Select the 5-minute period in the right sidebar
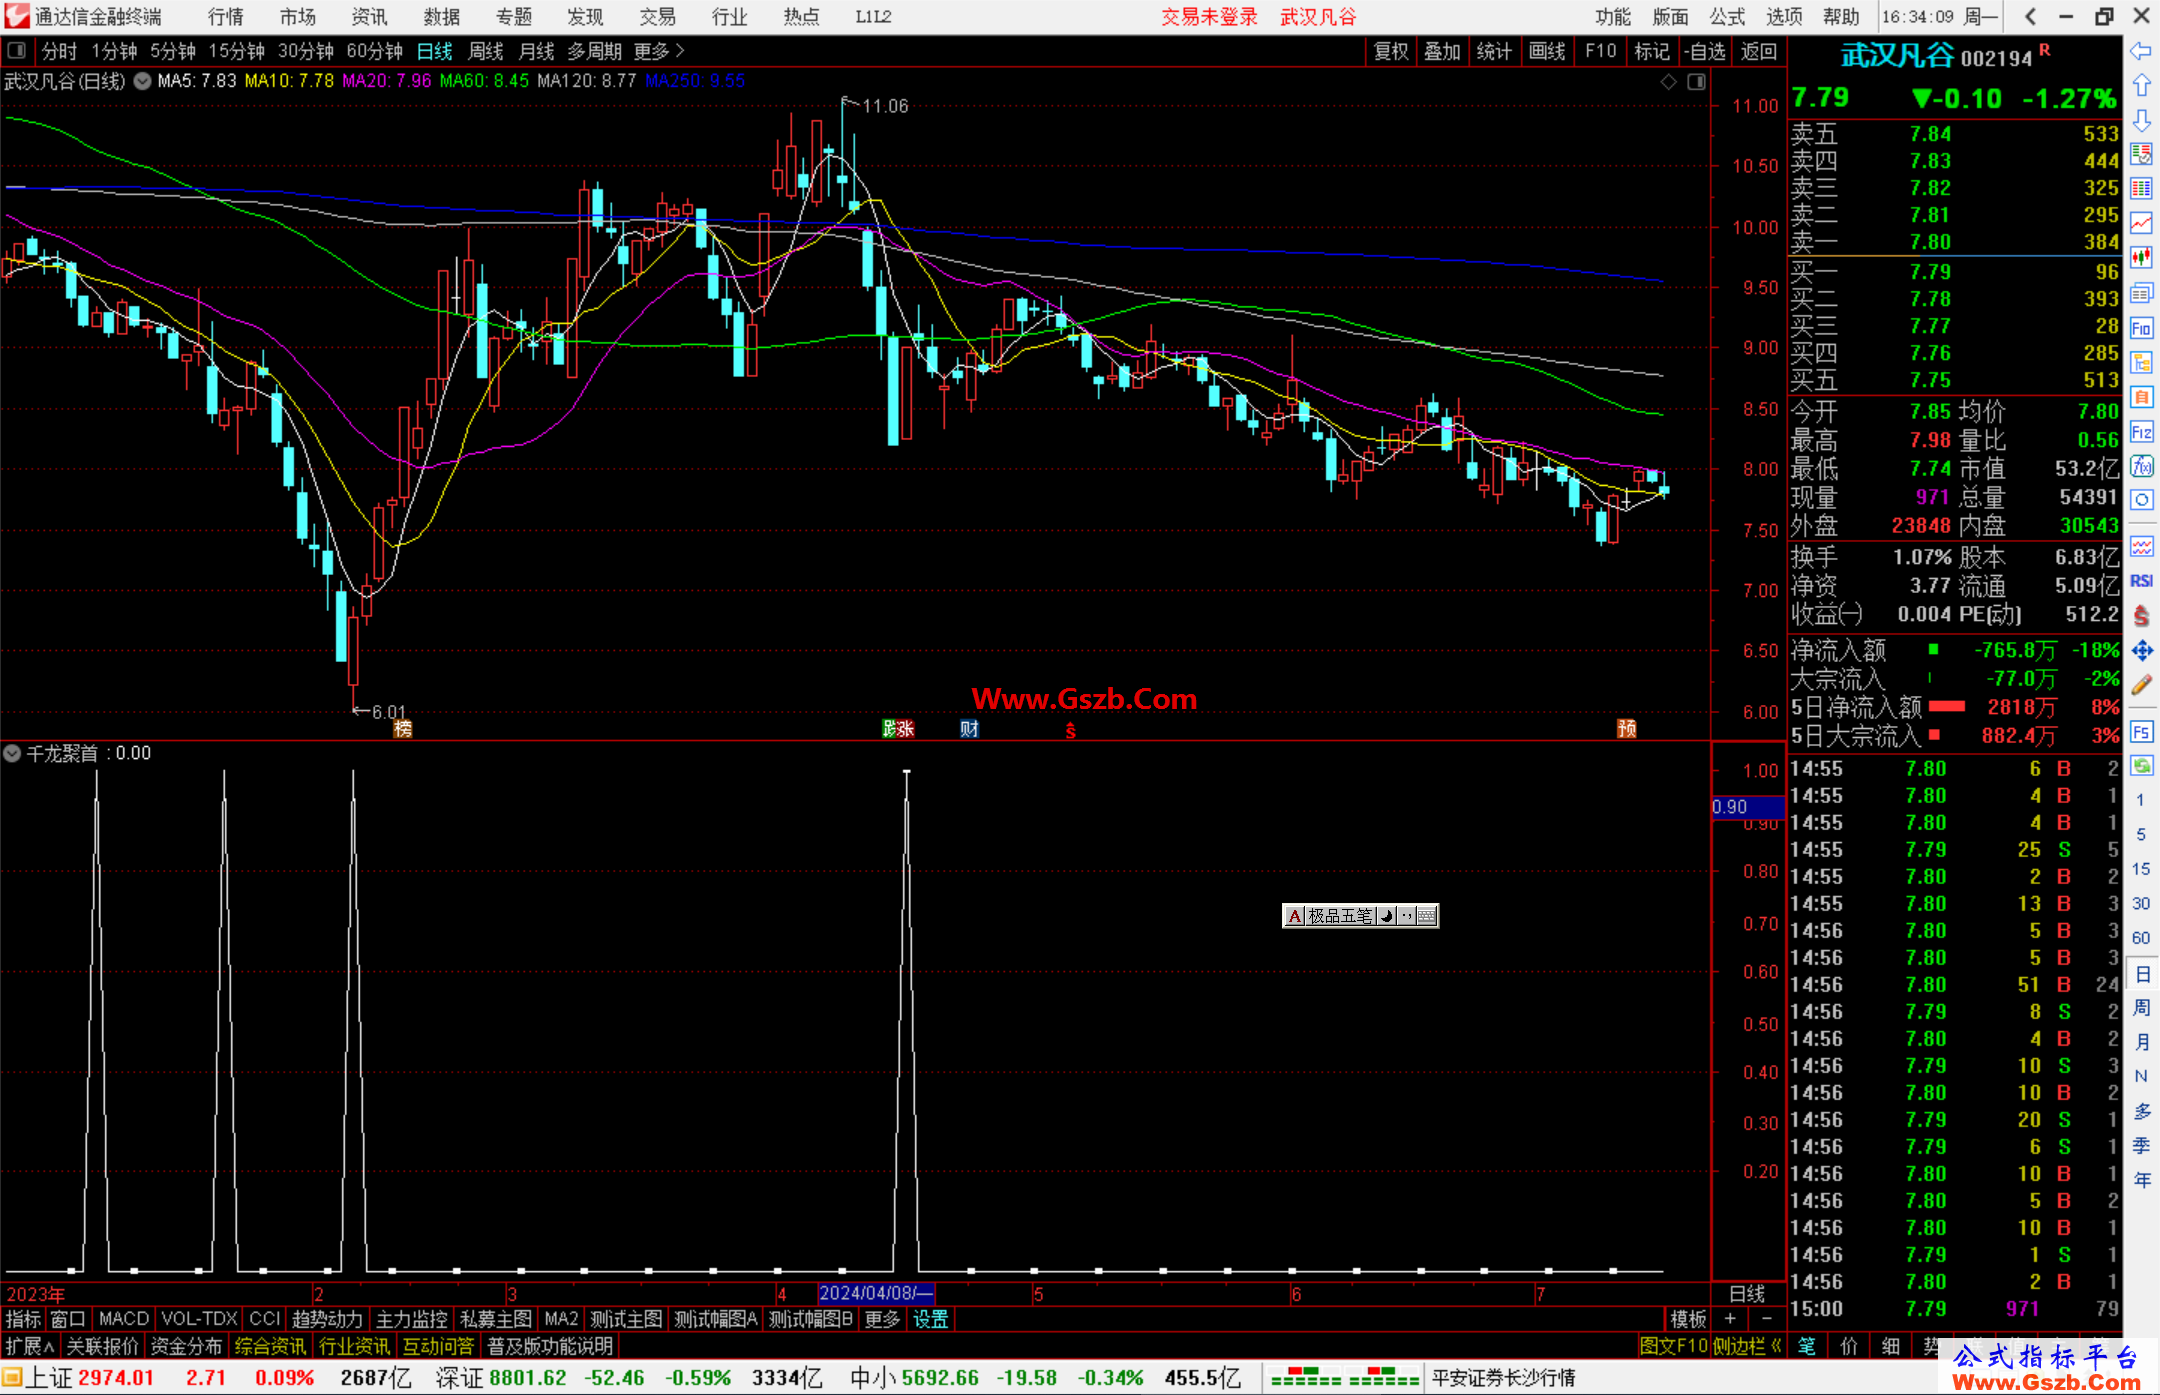 [2140, 834]
